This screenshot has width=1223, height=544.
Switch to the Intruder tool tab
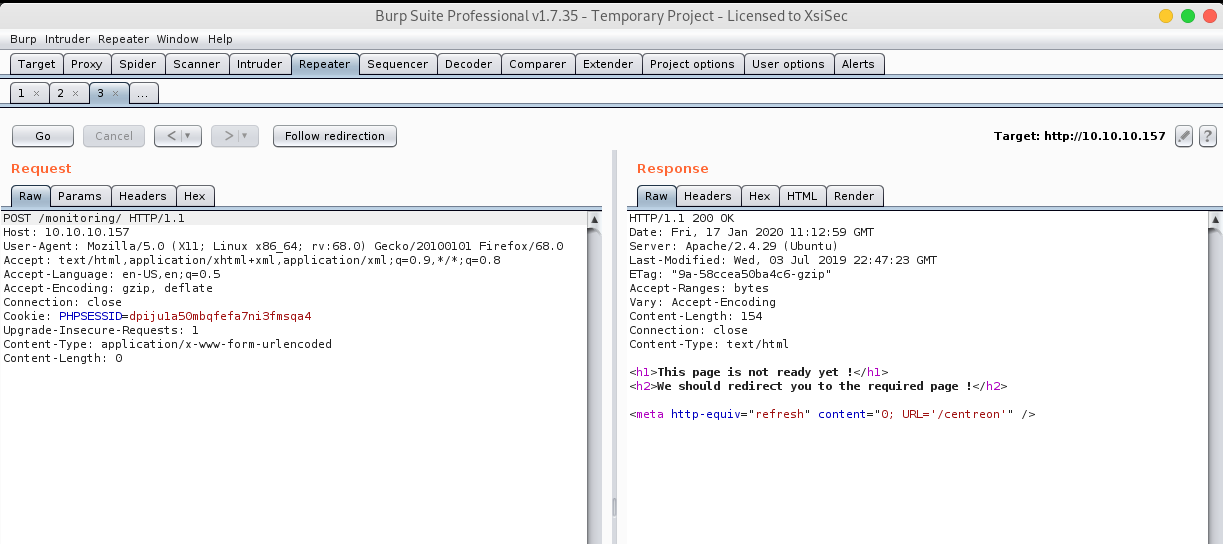coord(260,64)
